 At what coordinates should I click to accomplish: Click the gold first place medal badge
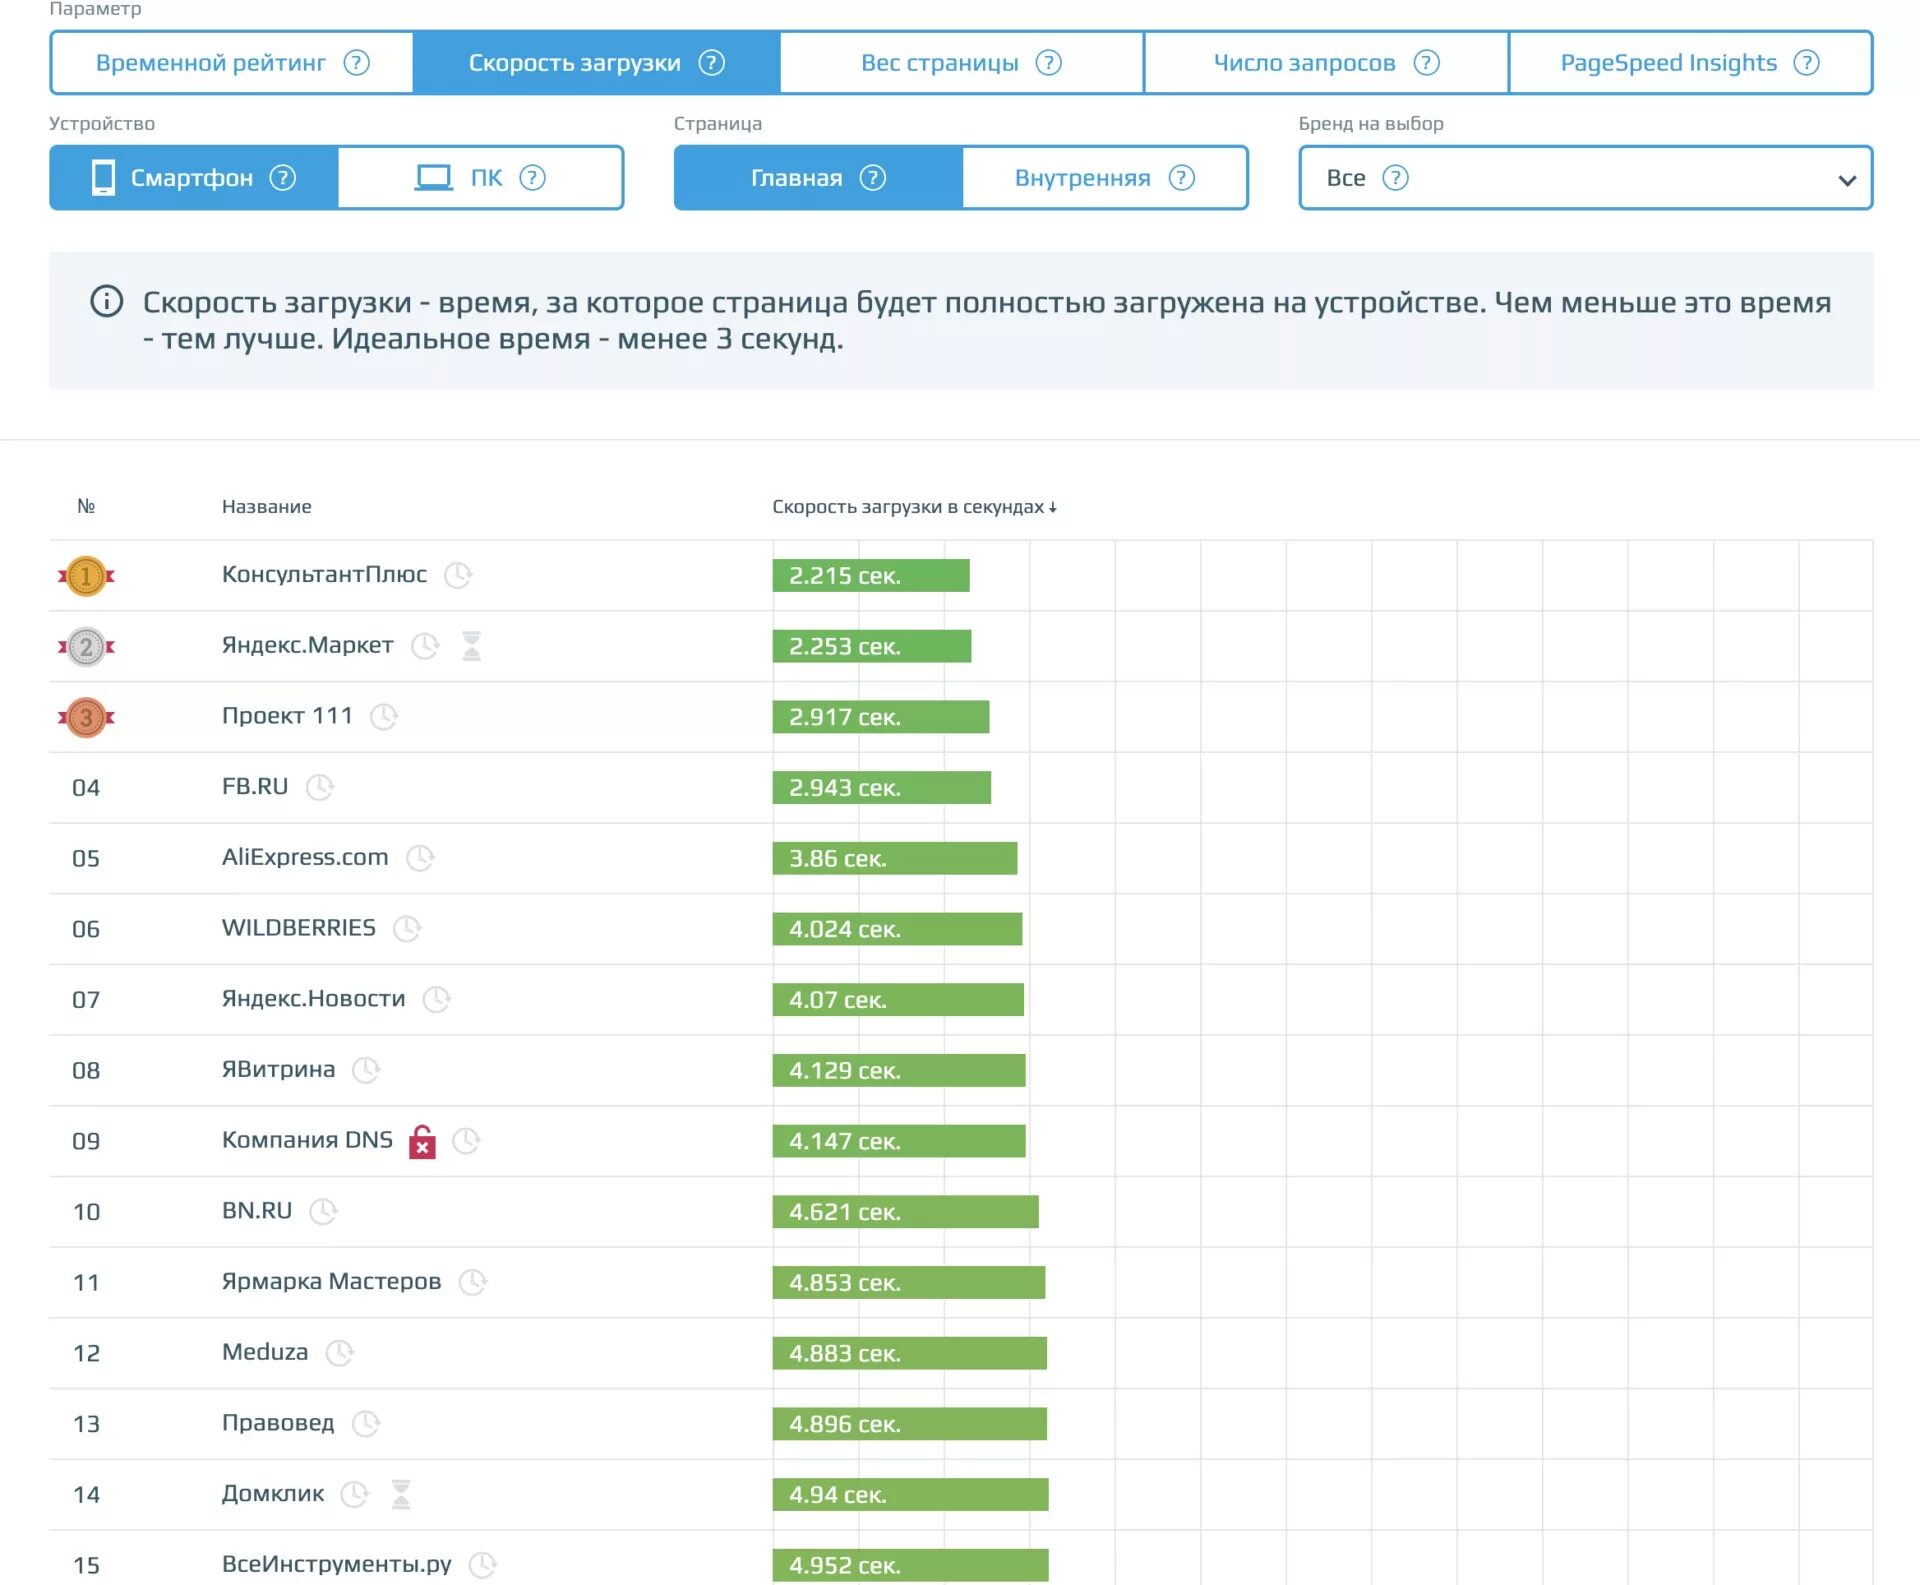86,576
